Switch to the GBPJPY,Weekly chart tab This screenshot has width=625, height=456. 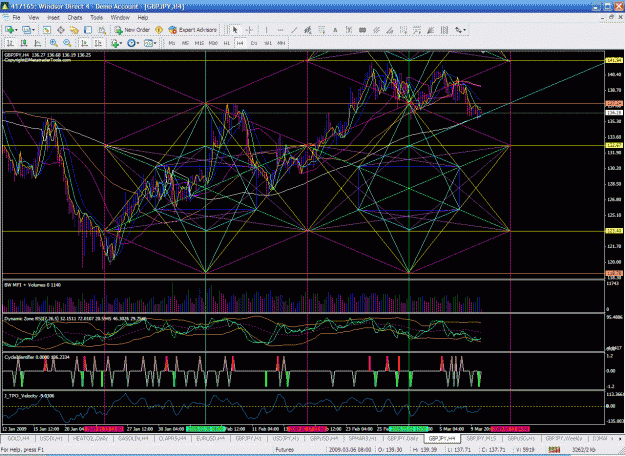coord(564,438)
